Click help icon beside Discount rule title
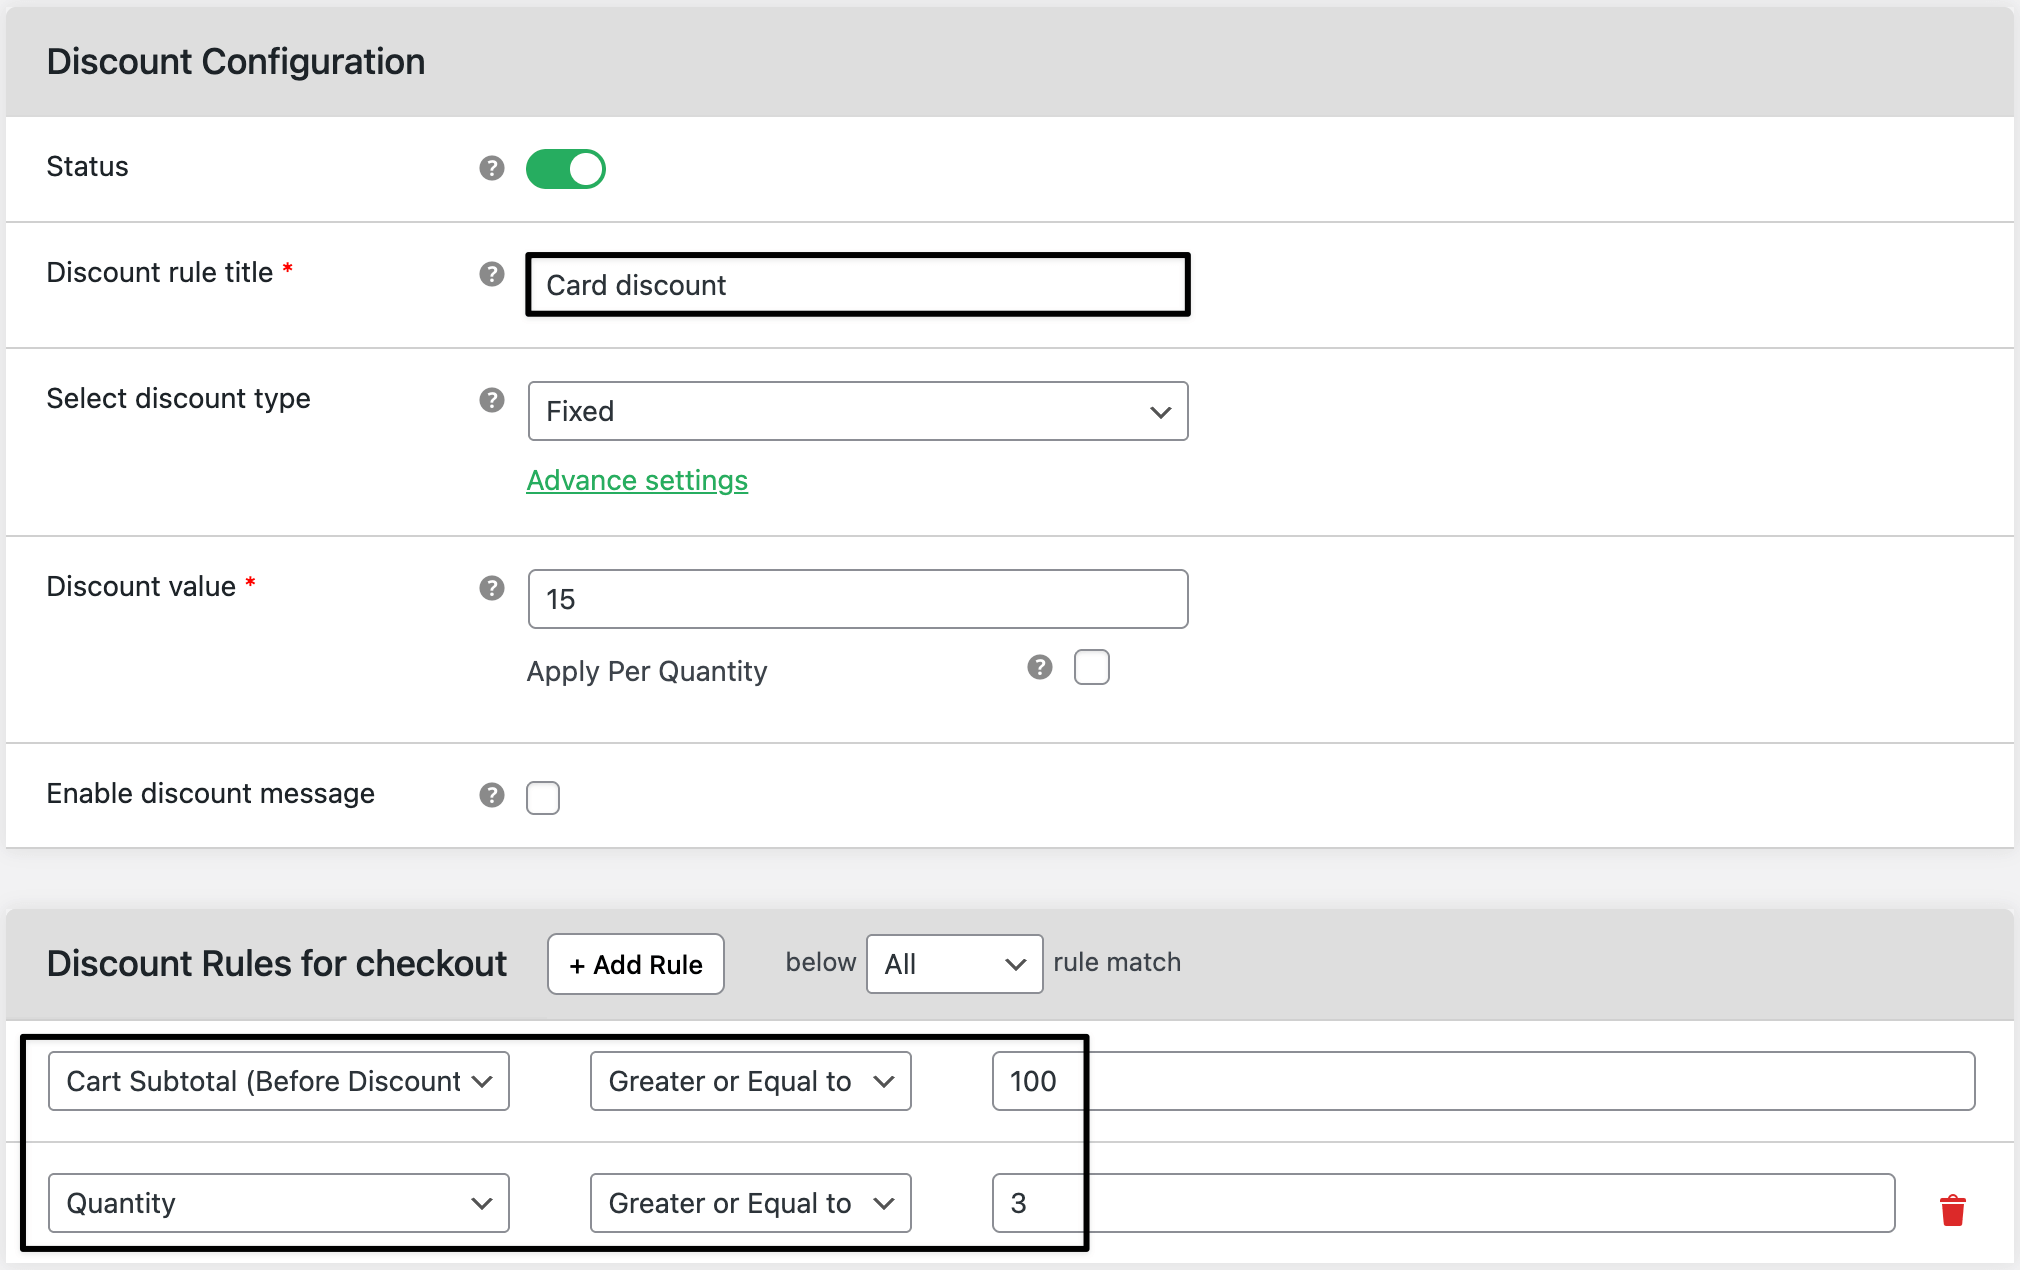The height and width of the screenshot is (1270, 2020). coord(491,274)
